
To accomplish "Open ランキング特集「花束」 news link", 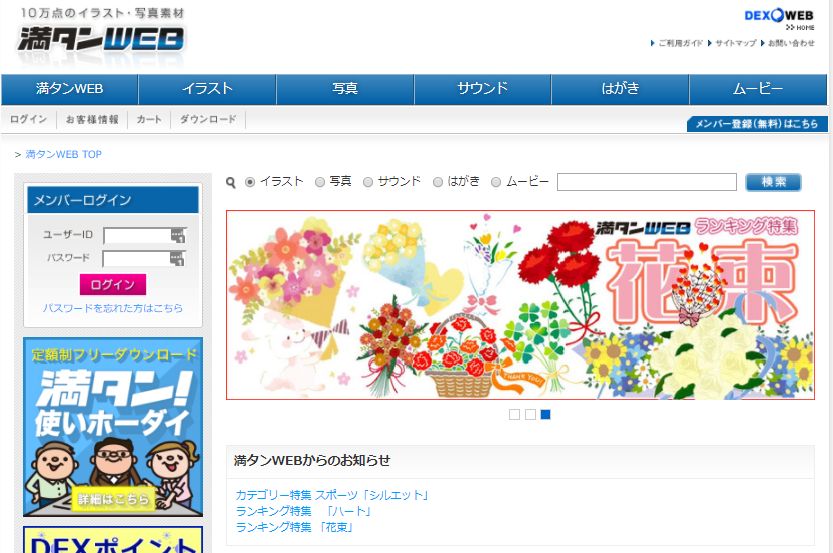I will (294, 527).
